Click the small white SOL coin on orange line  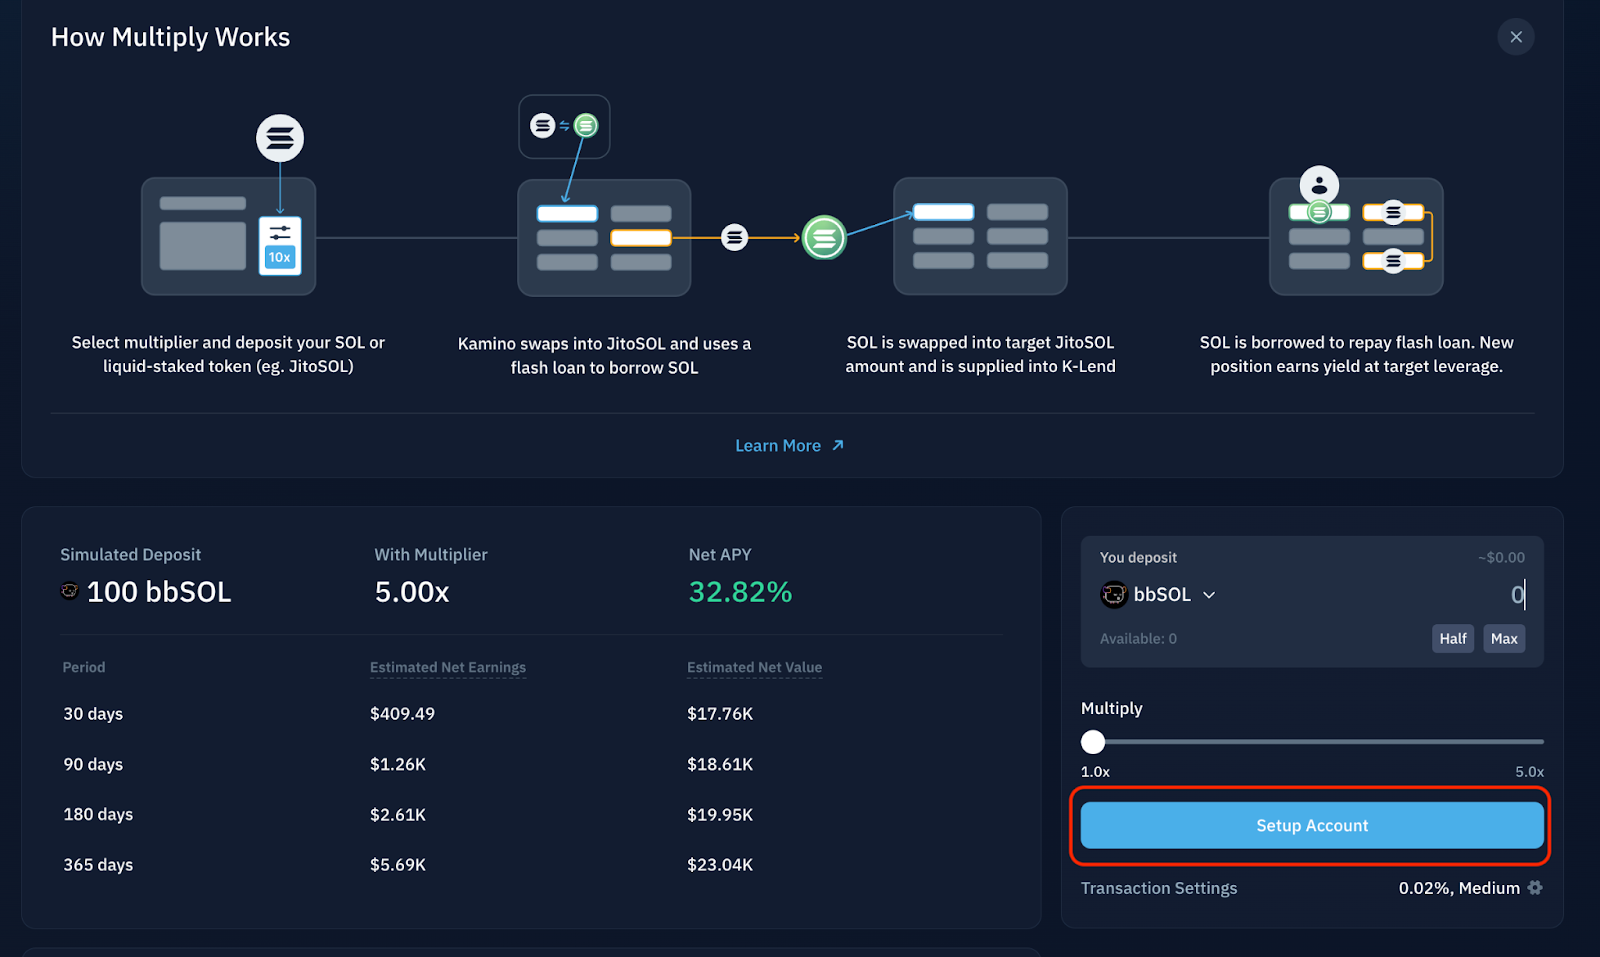[x=735, y=238]
